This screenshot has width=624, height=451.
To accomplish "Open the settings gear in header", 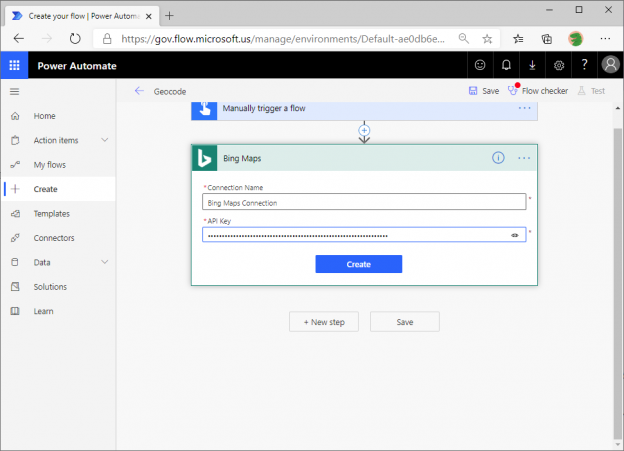I will tap(558, 66).
